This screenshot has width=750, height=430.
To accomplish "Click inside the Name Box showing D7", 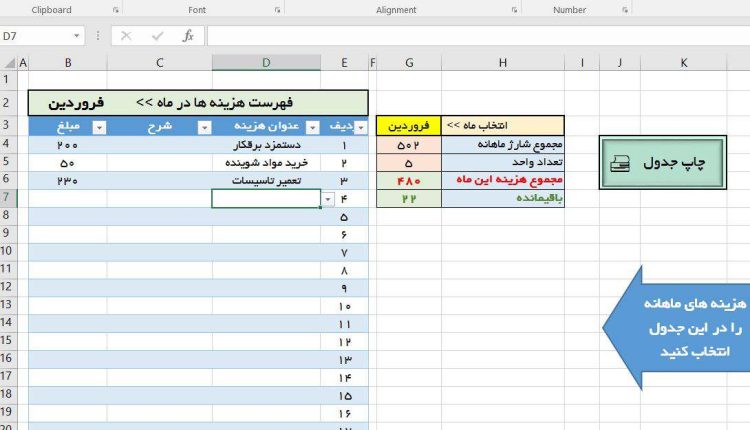I will click(36, 36).
